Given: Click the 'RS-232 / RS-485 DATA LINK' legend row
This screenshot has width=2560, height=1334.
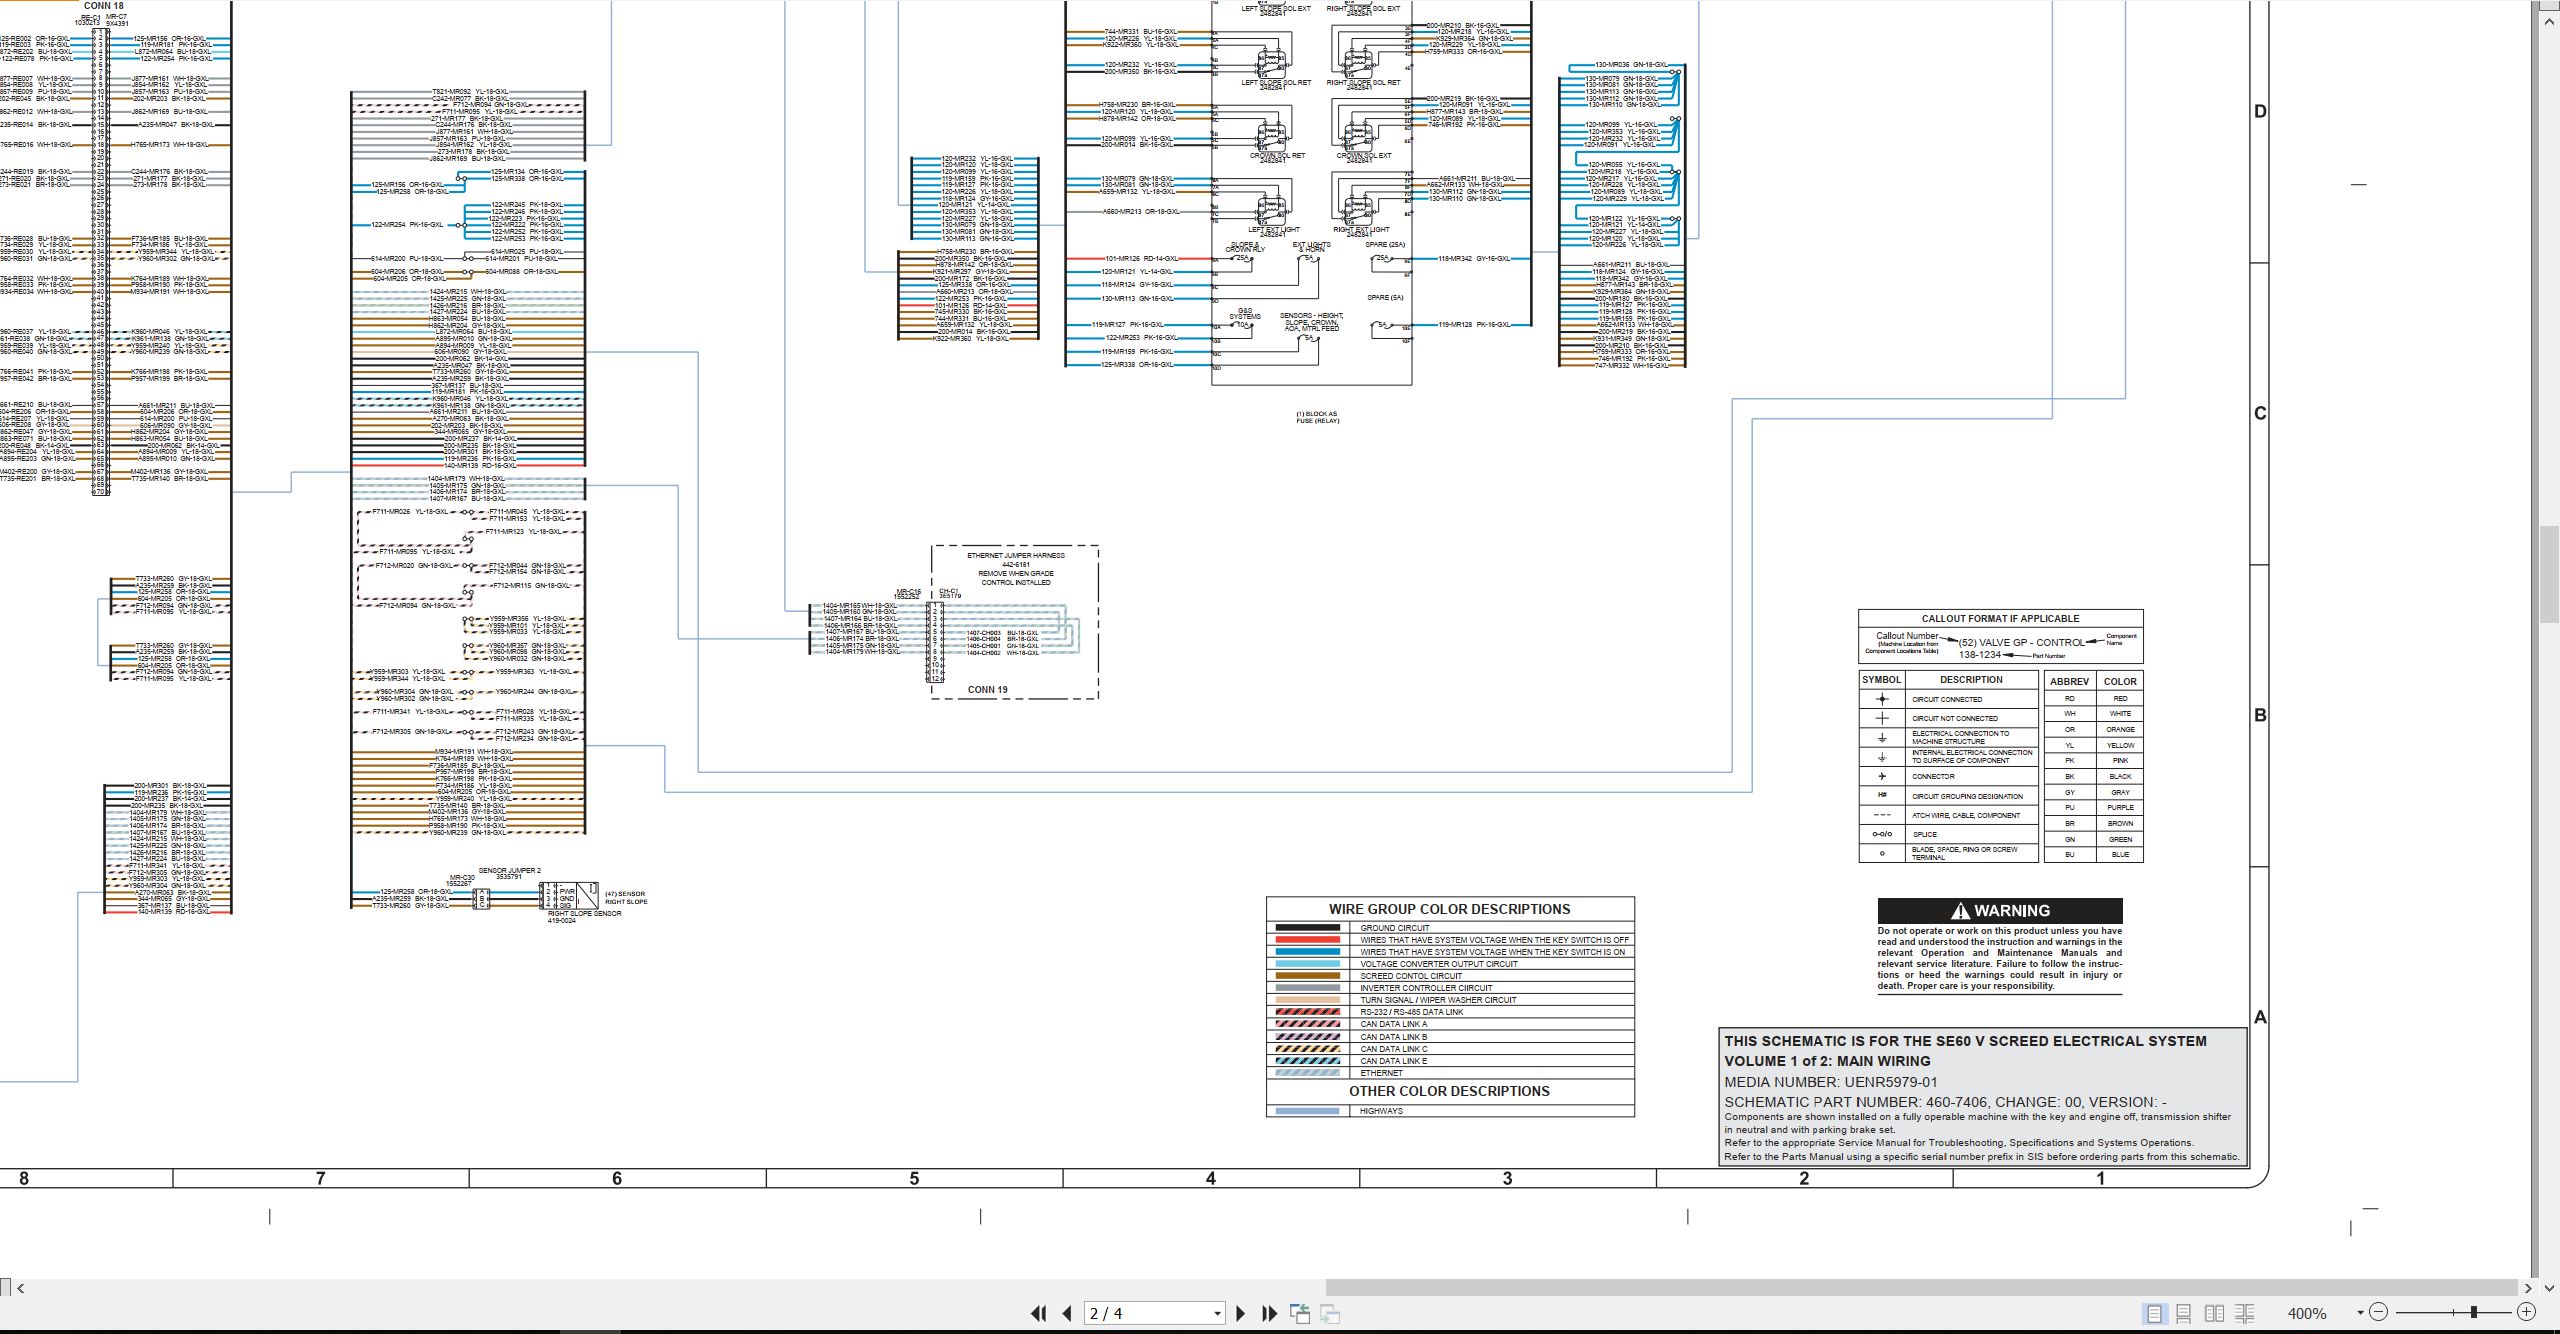Looking at the screenshot, I should (1450, 1012).
